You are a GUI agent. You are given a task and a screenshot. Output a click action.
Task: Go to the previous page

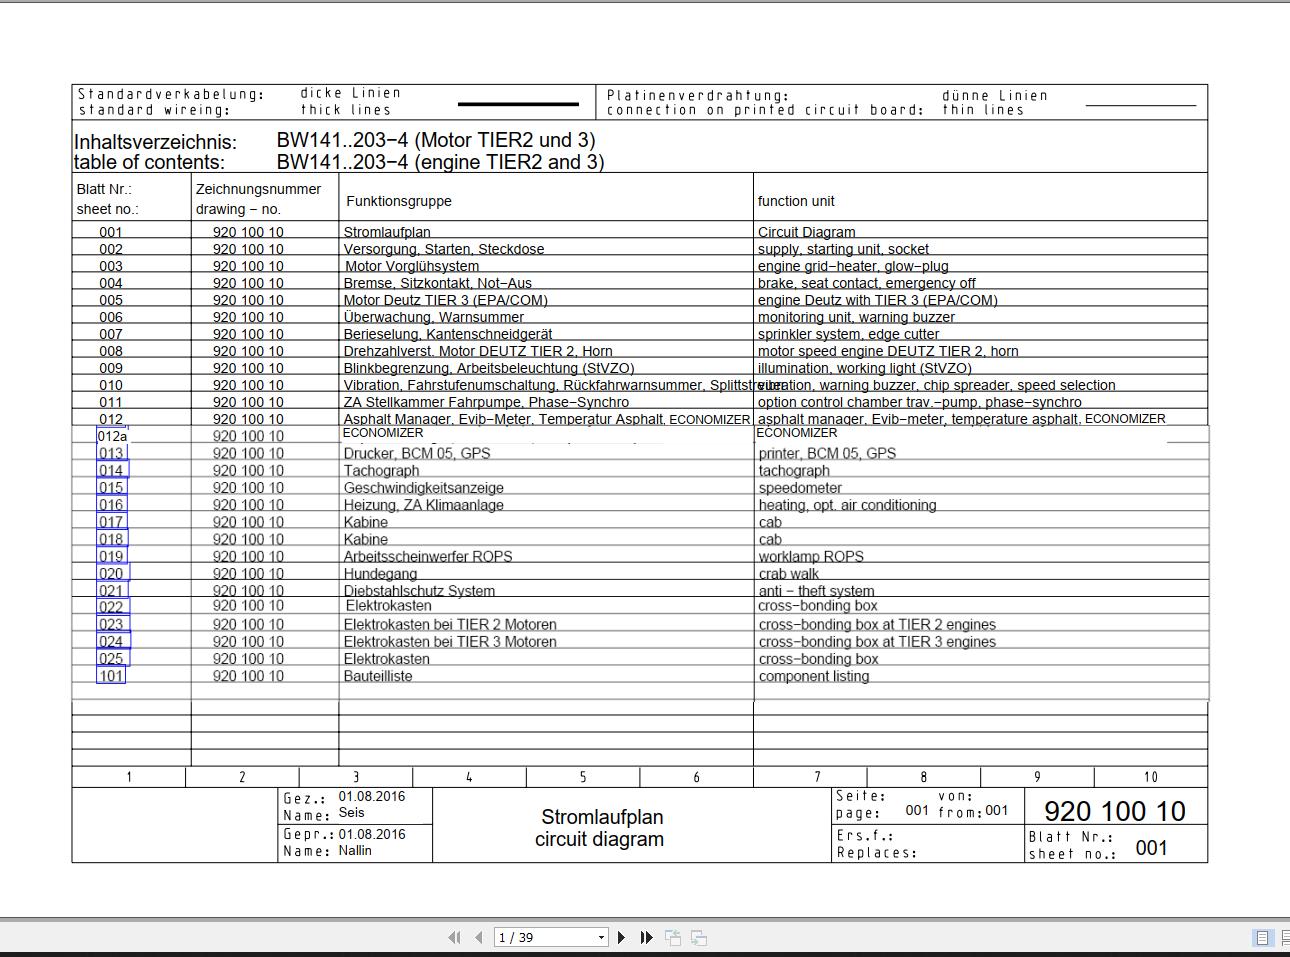point(479,938)
